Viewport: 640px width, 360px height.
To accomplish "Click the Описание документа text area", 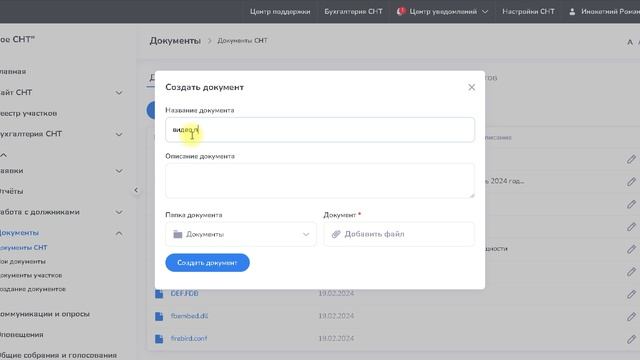I will pyautogui.click(x=320, y=181).
